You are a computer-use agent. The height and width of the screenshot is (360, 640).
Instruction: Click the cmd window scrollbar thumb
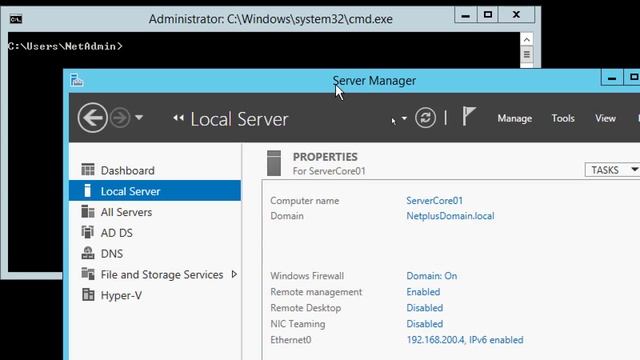527,54
